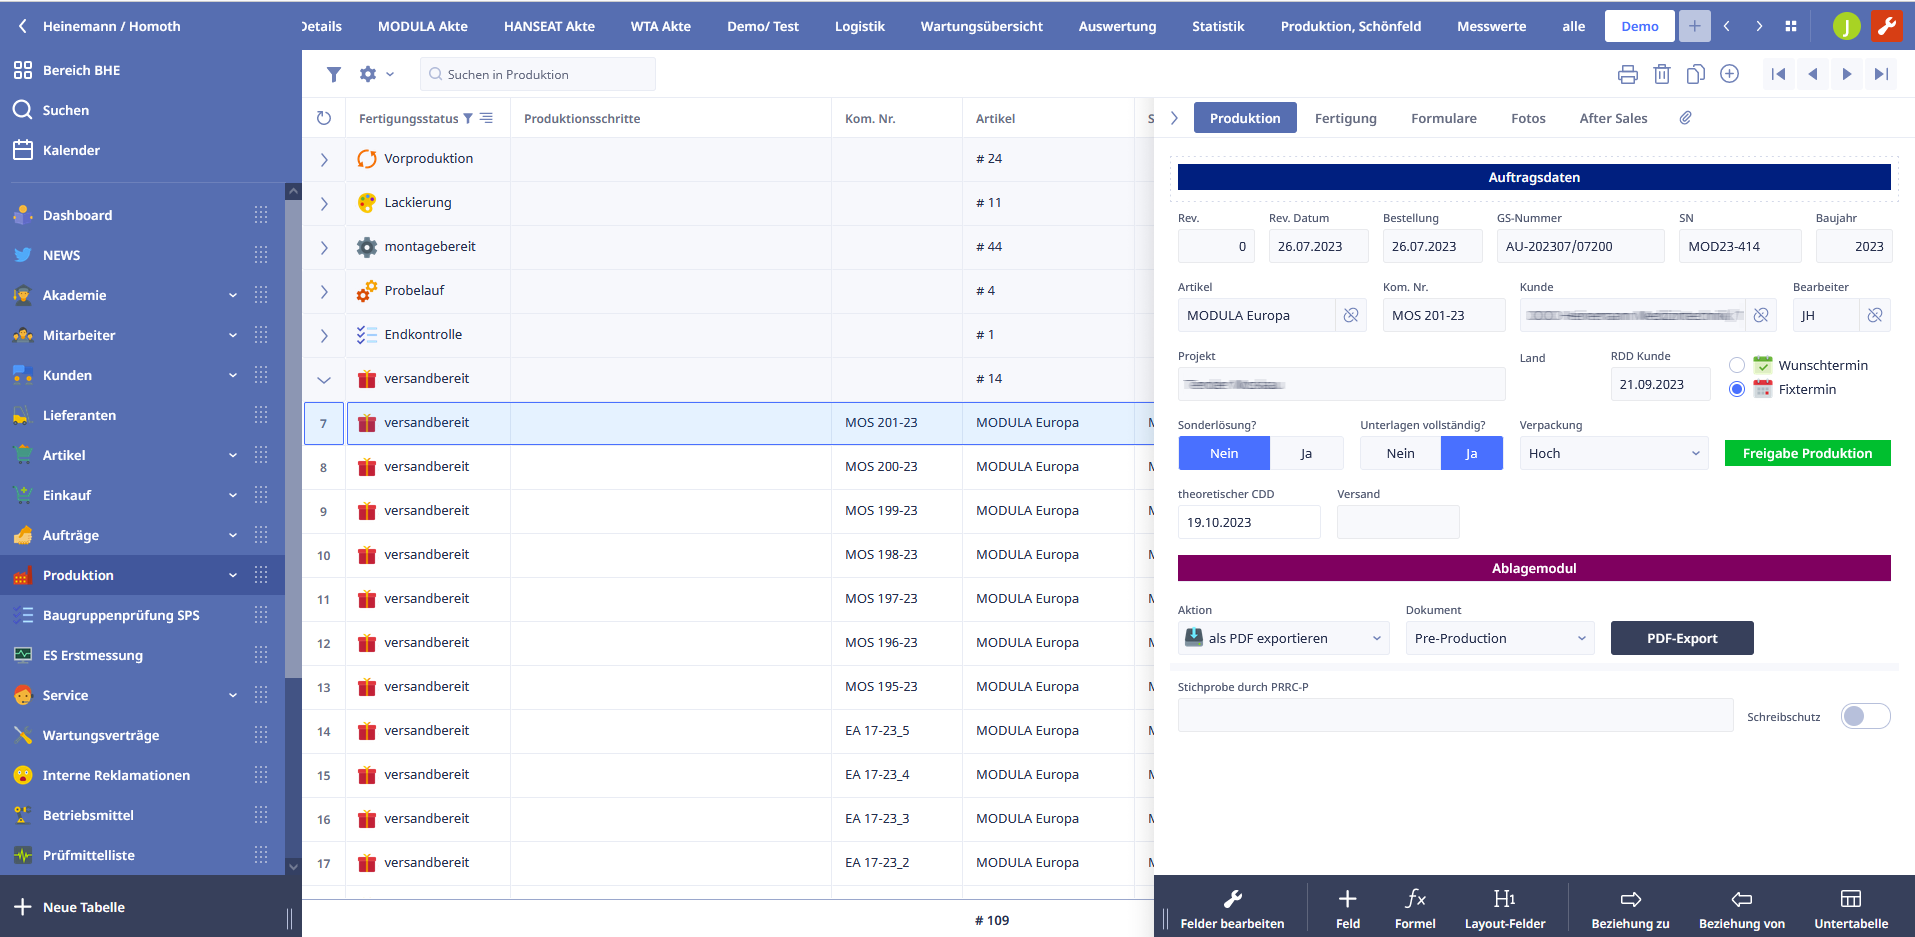The width and height of the screenshot is (1915, 937).
Task: Expand the montagebereit group
Action: 324,247
